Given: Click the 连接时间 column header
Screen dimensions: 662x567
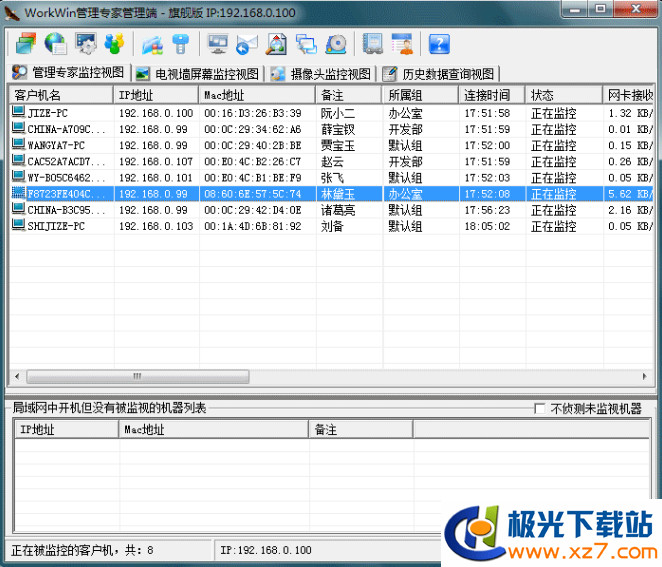Looking at the screenshot, I should pos(492,95).
